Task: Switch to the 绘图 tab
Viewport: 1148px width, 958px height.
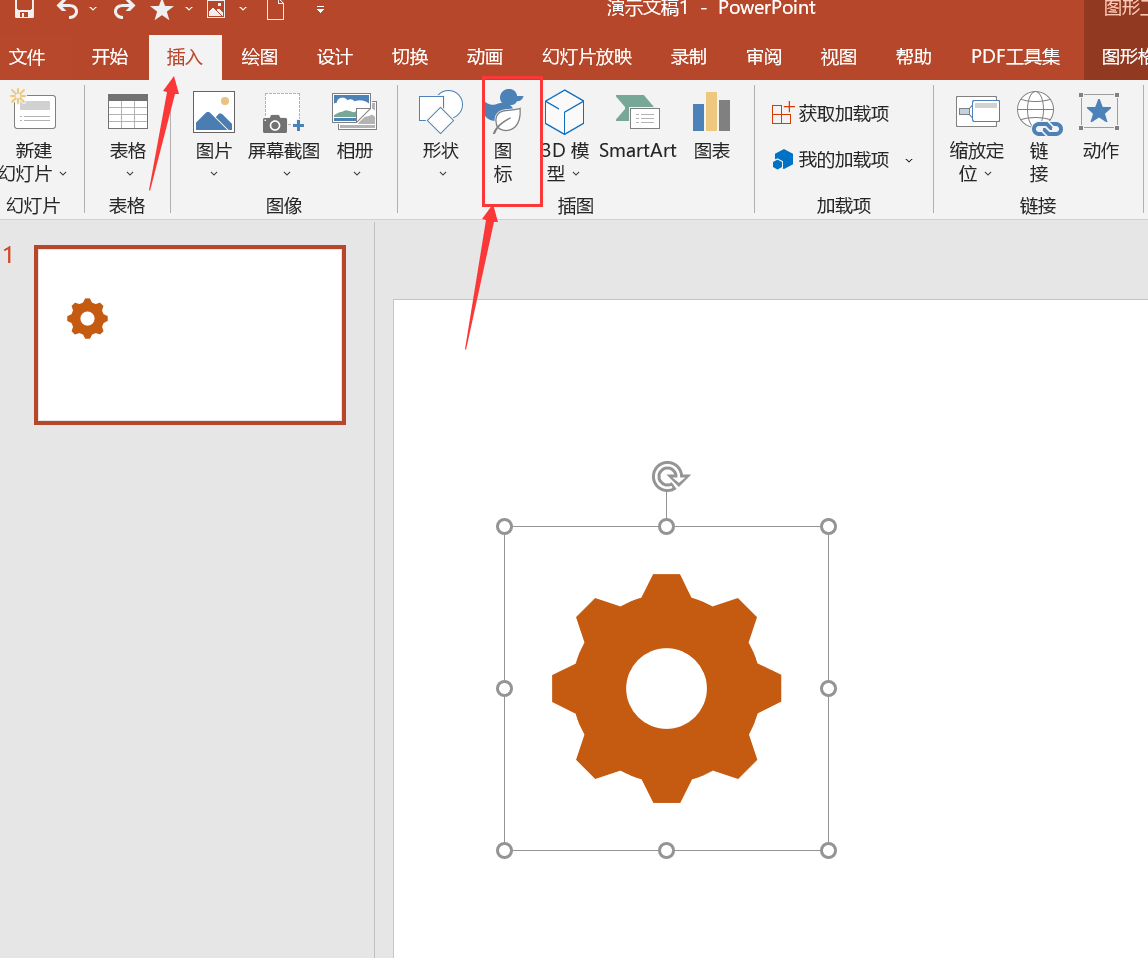Action: pyautogui.click(x=260, y=57)
